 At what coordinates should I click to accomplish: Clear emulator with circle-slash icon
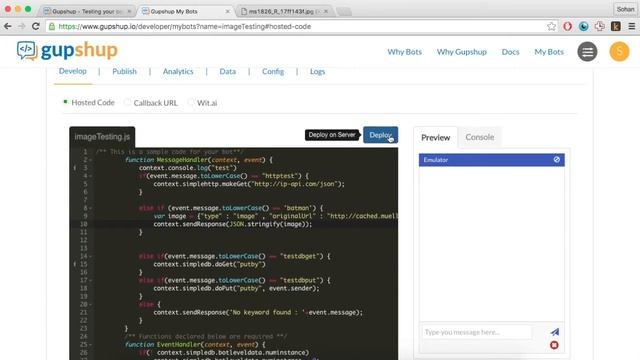pos(557,160)
